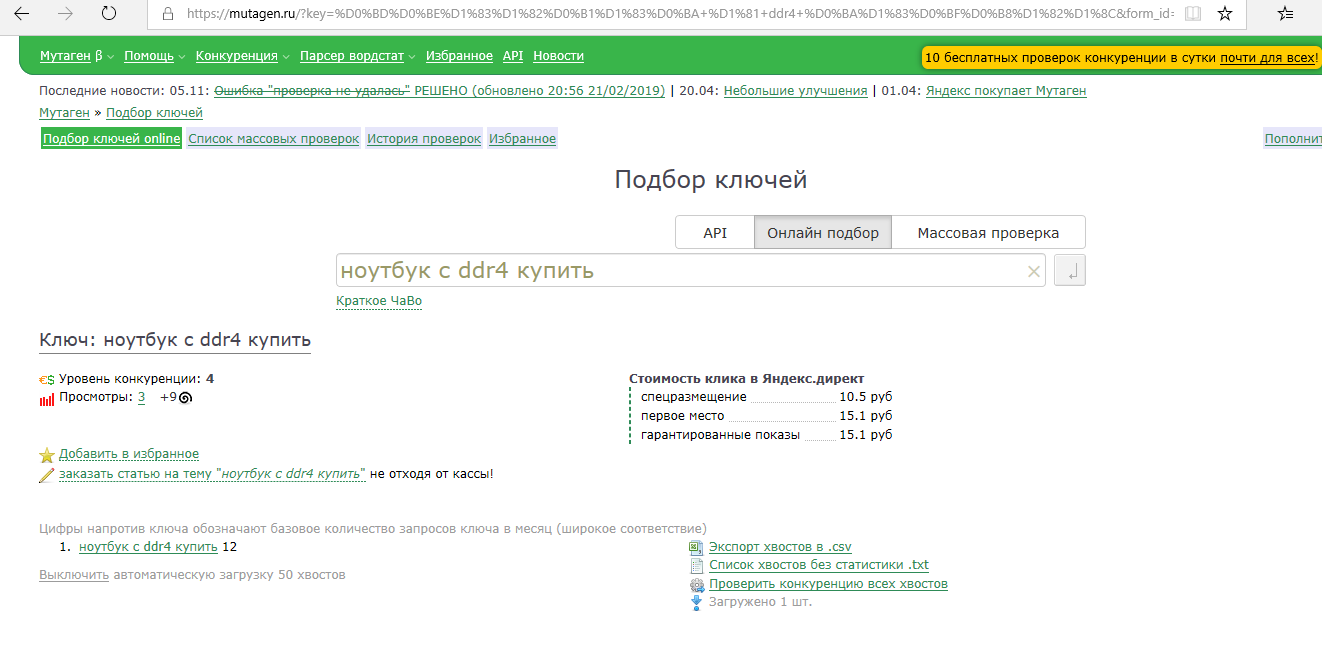Click the competition level currency icon
1322x666 pixels.
pyautogui.click(x=46, y=380)
